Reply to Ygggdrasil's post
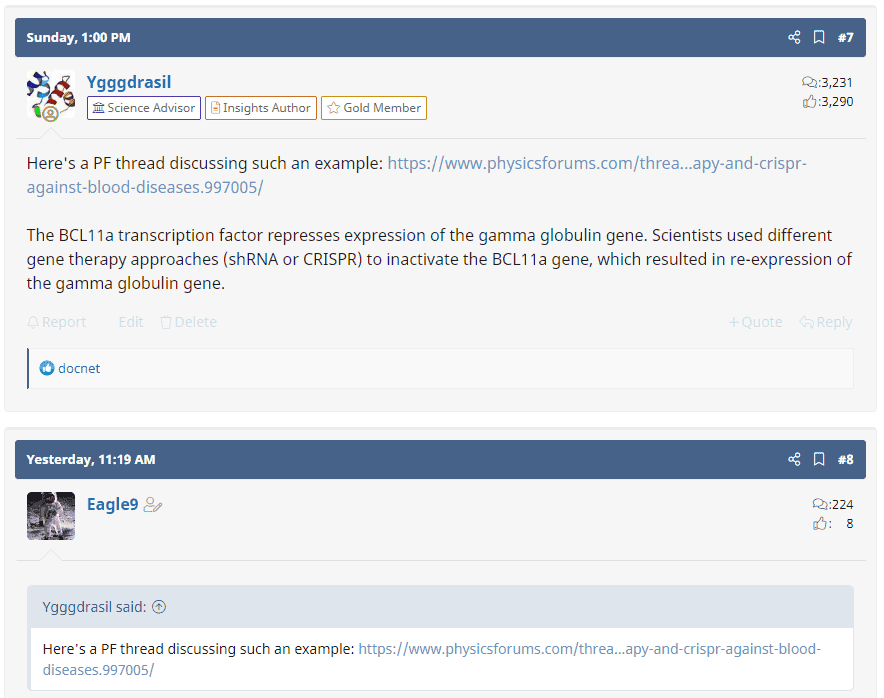Screen dimensions: 884x698 (826, 322)
